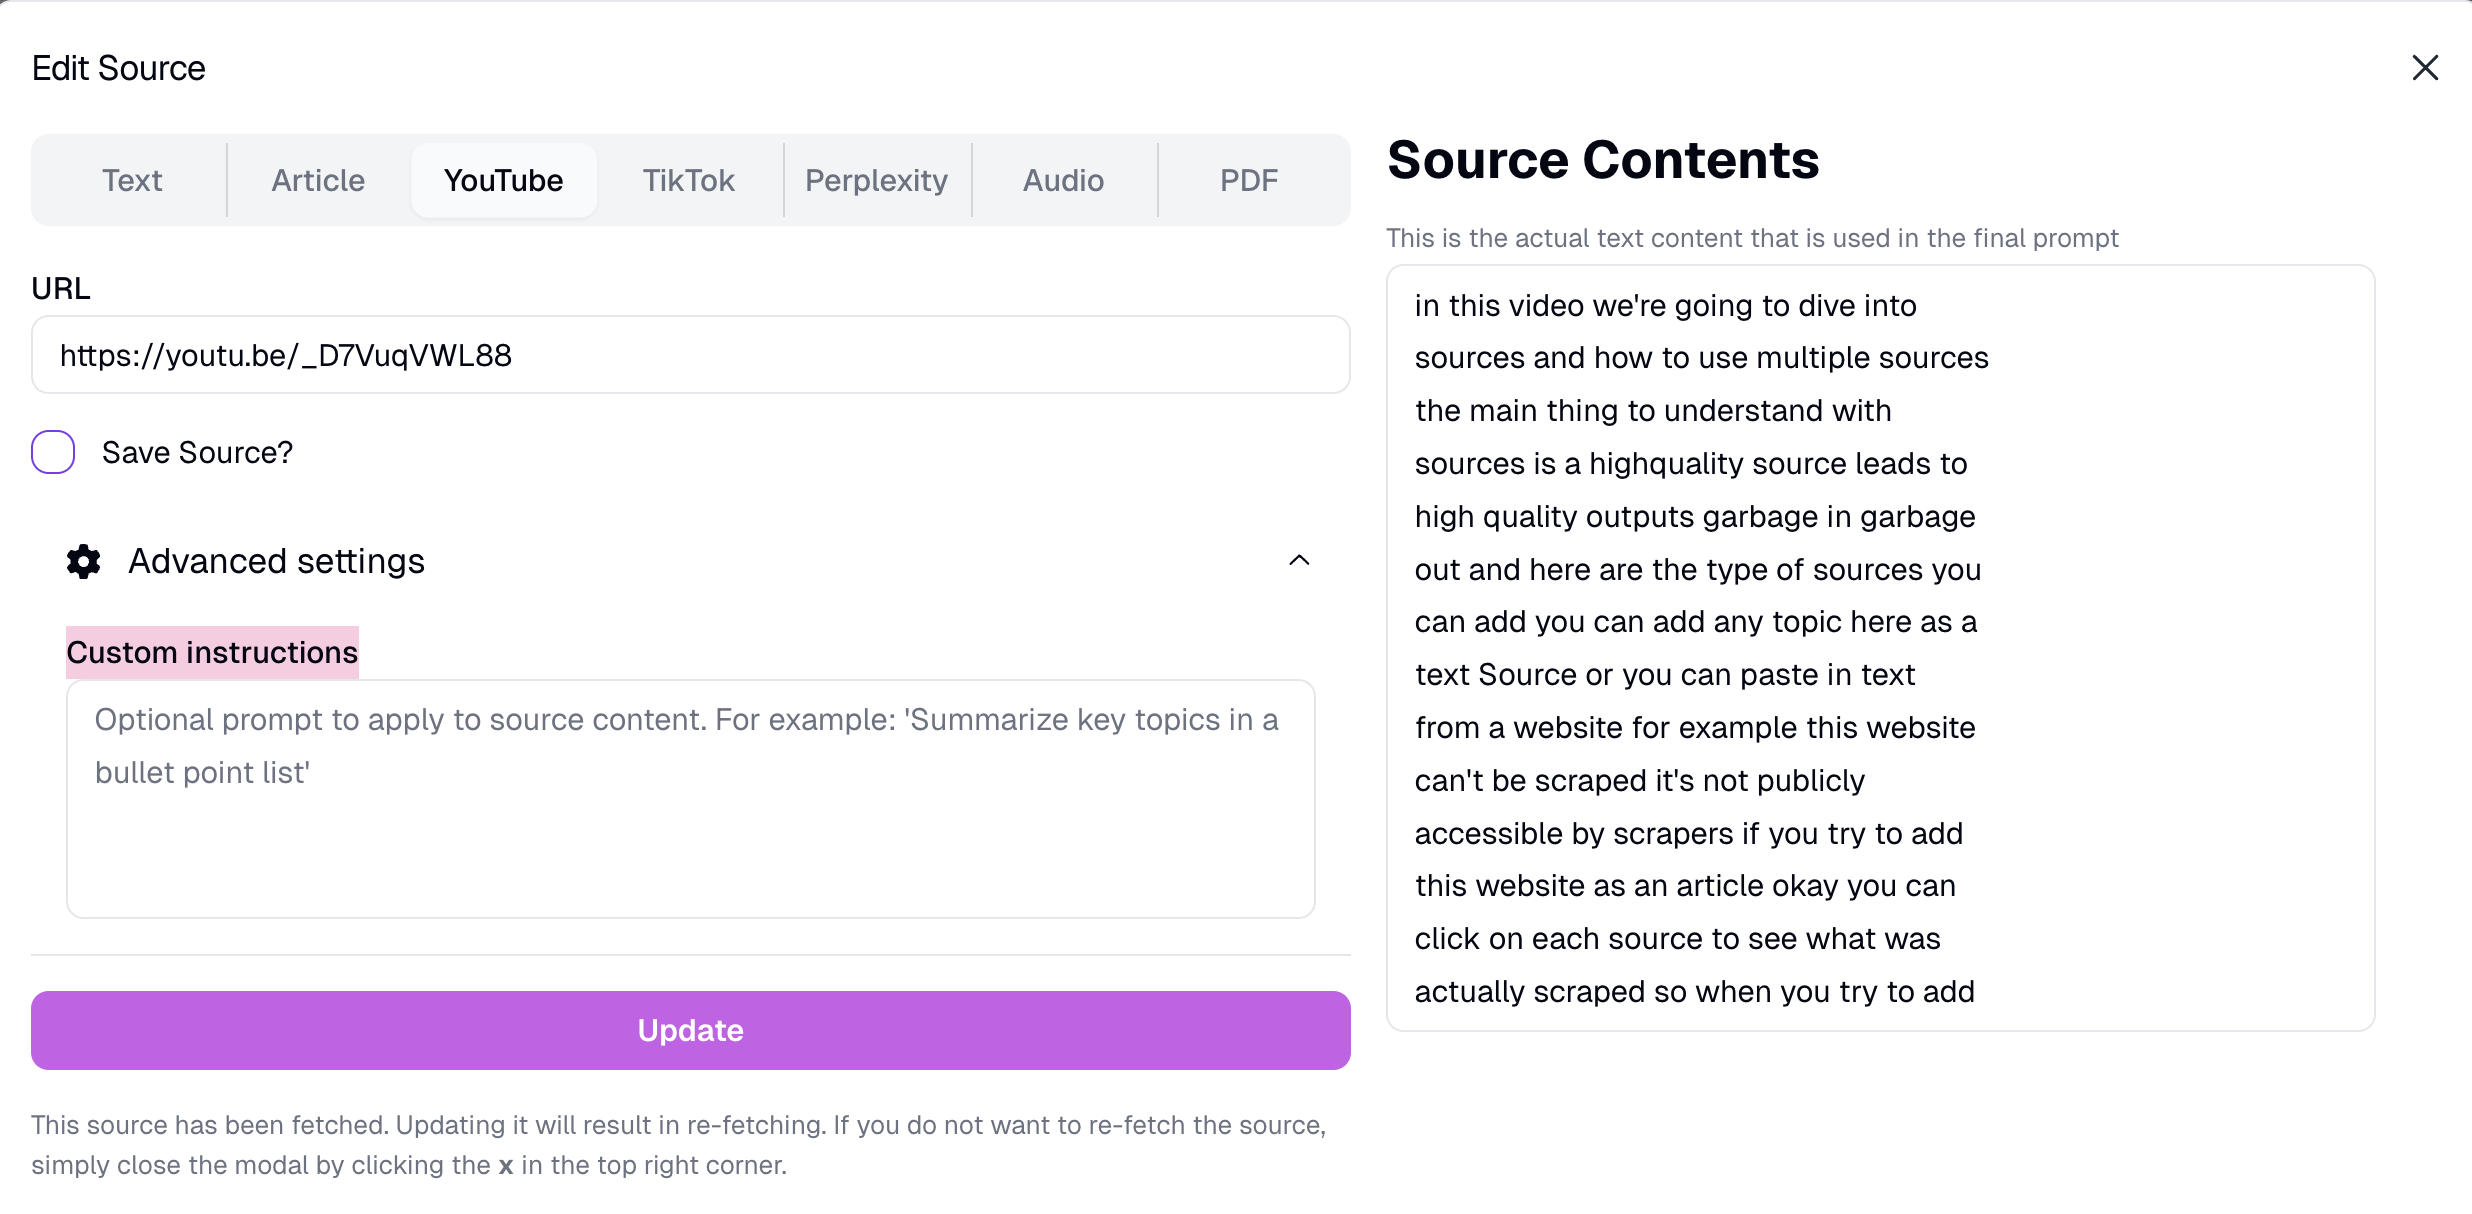Screen dimensions: 2472x1214
Task: Click the Source Contents heading
Action: click(1603, 160)
